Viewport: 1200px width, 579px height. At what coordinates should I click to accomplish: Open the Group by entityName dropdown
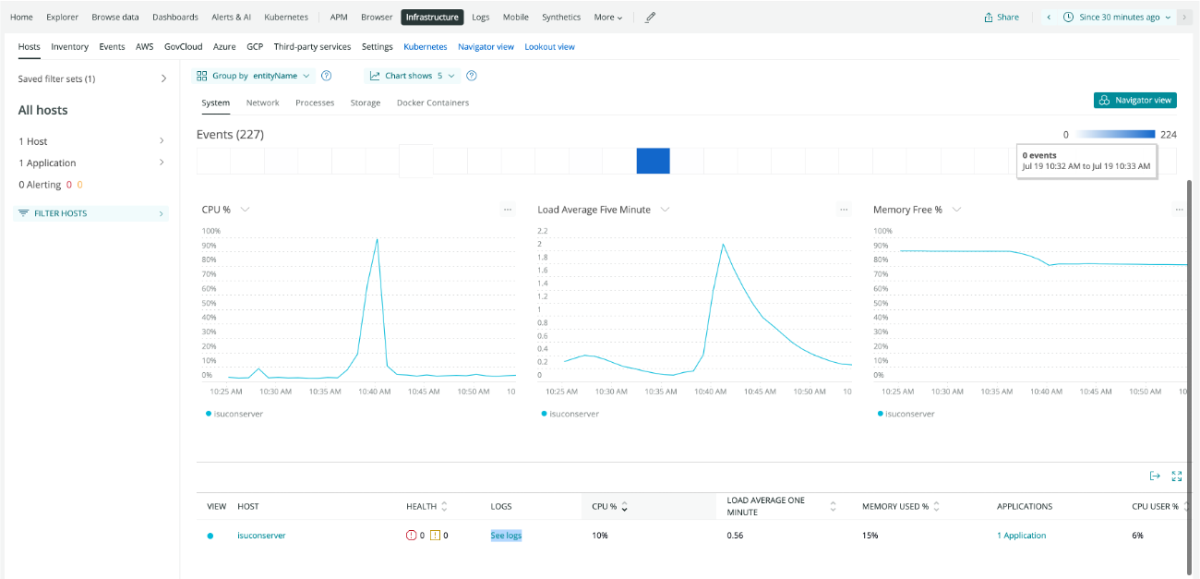254,76
